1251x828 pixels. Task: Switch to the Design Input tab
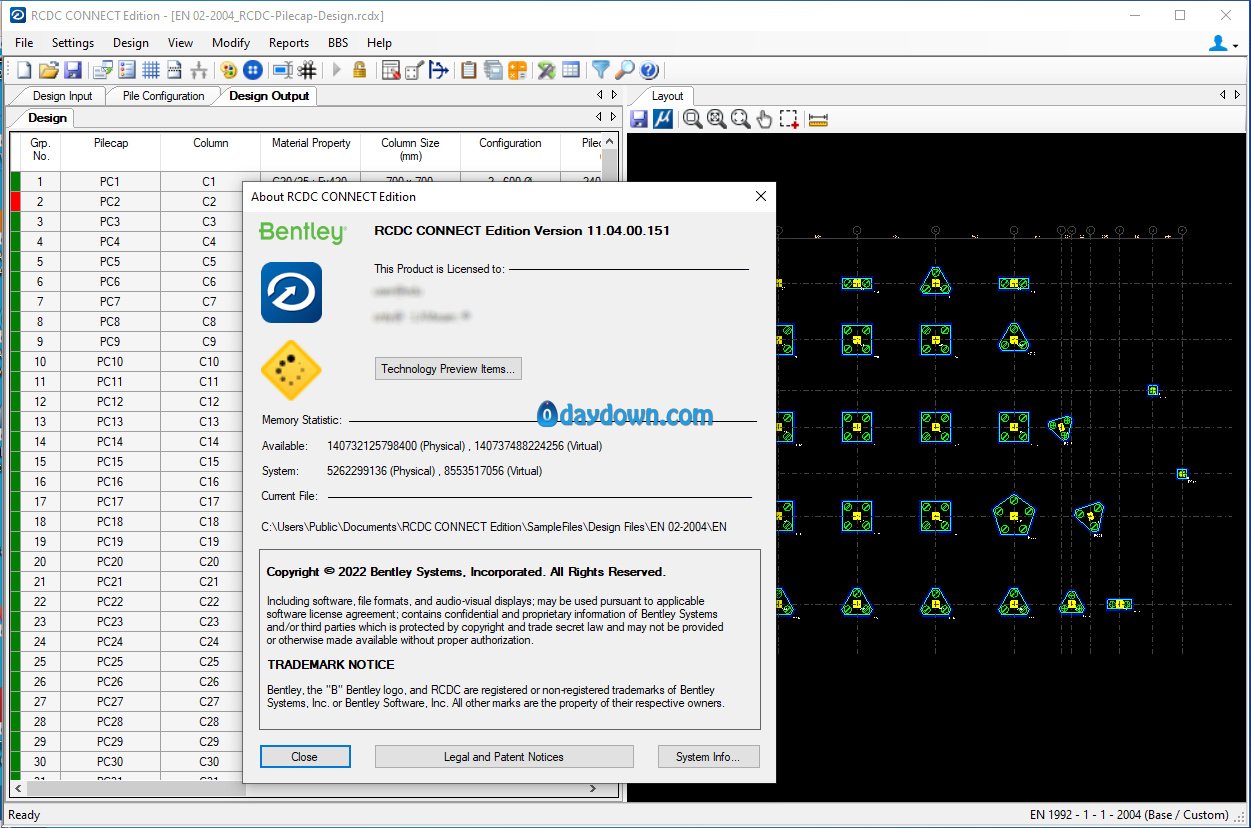[62, 96]
